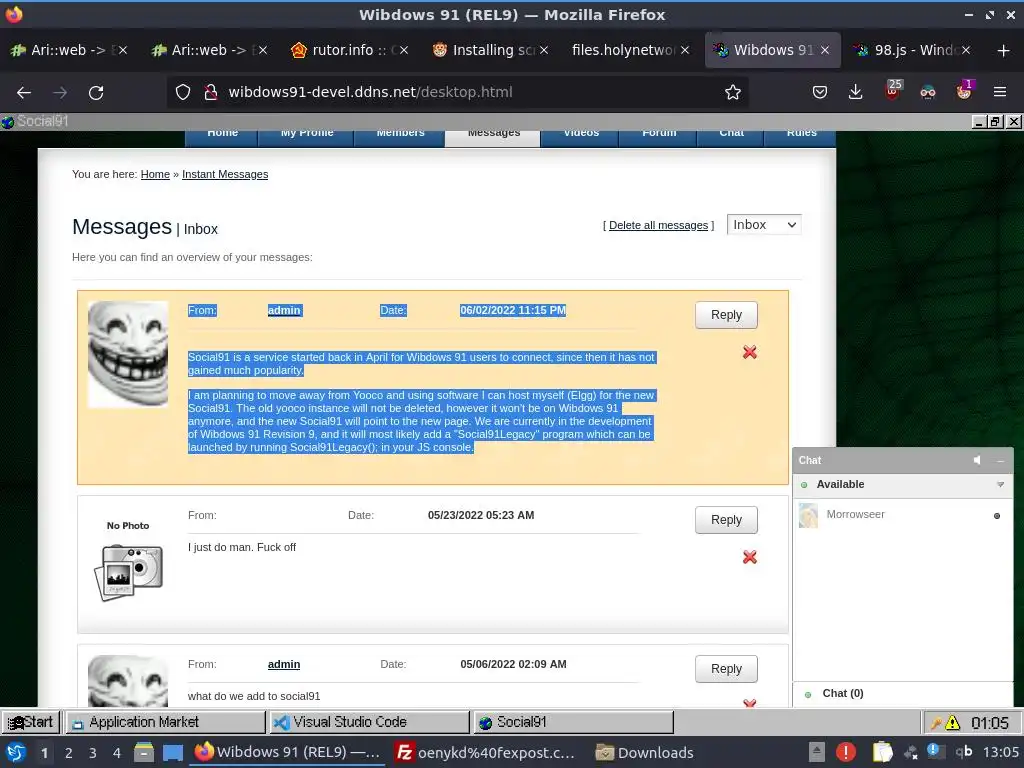Click the "I just do man" message text
1024x768 pixels.
[242, 547]
